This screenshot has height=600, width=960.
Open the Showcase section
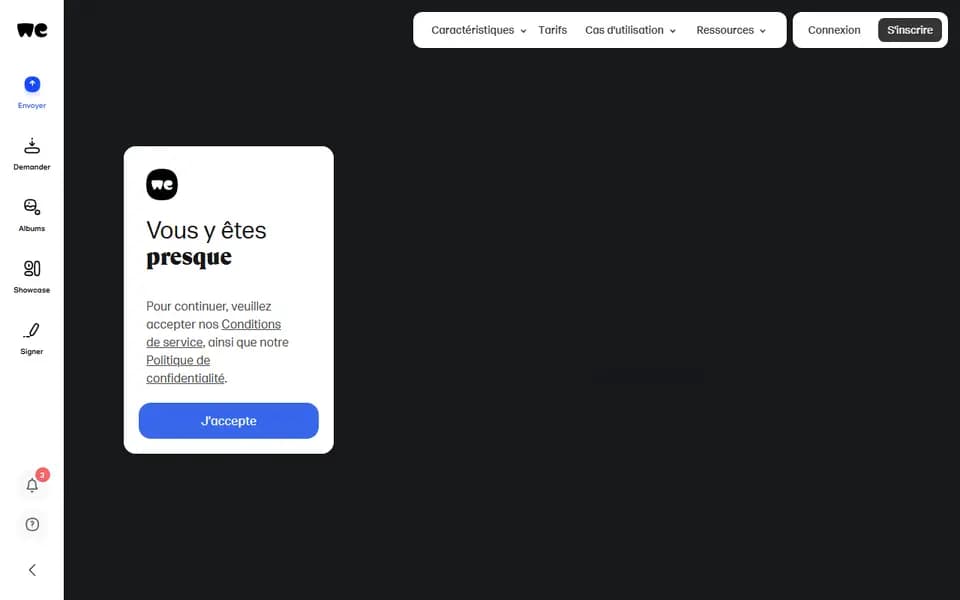click(x=32, y=277)
